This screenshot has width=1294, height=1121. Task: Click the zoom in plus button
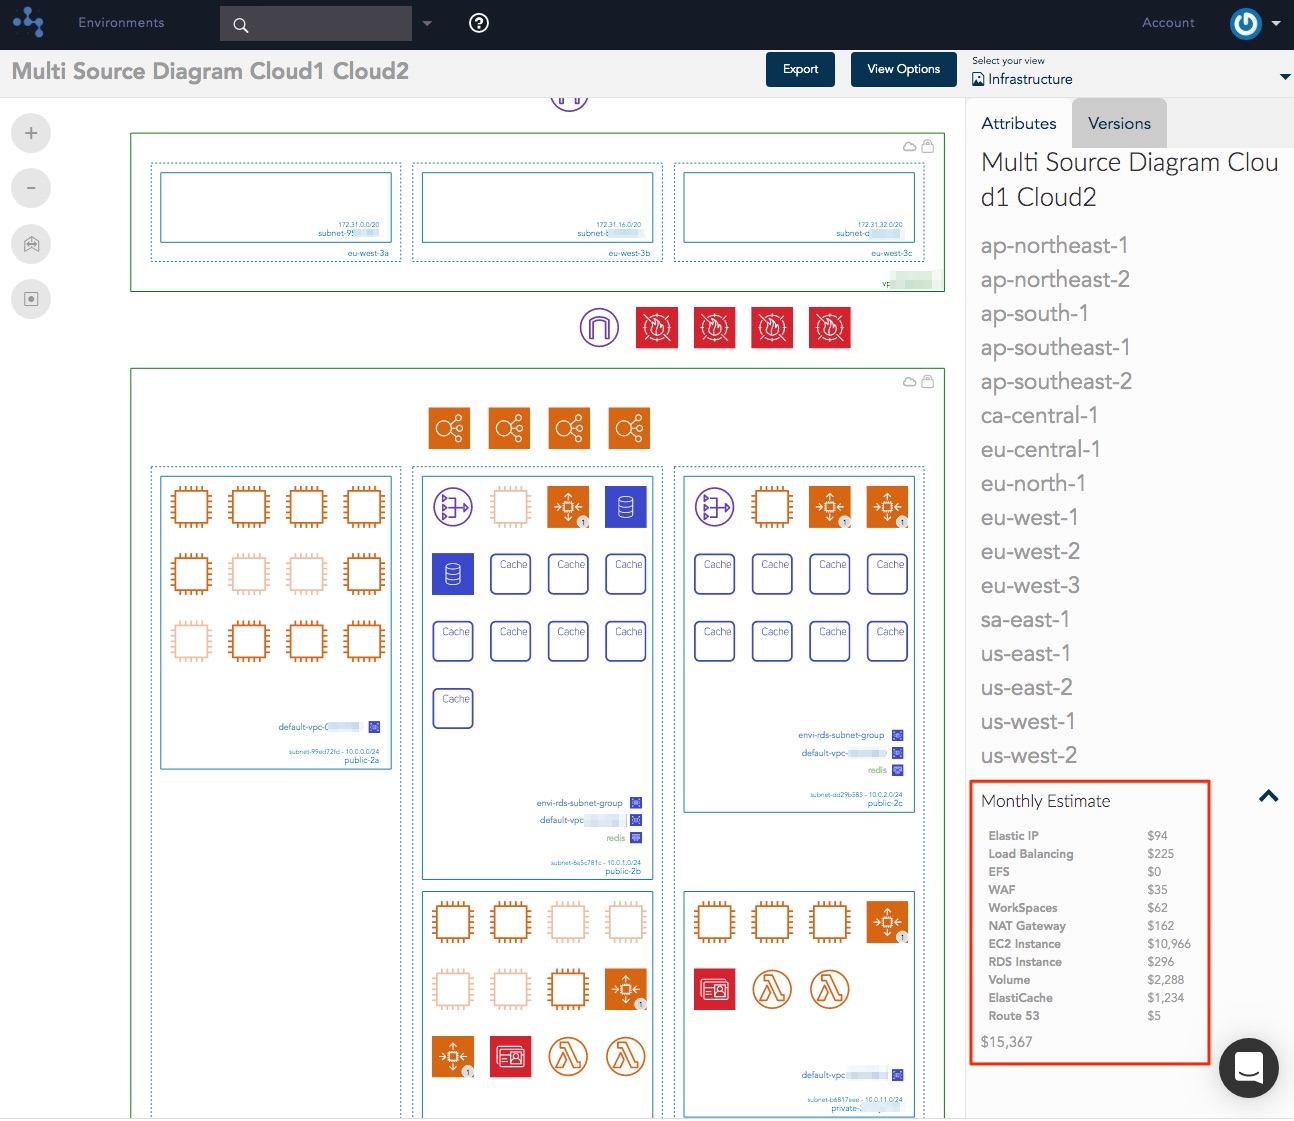pos(31,133)
